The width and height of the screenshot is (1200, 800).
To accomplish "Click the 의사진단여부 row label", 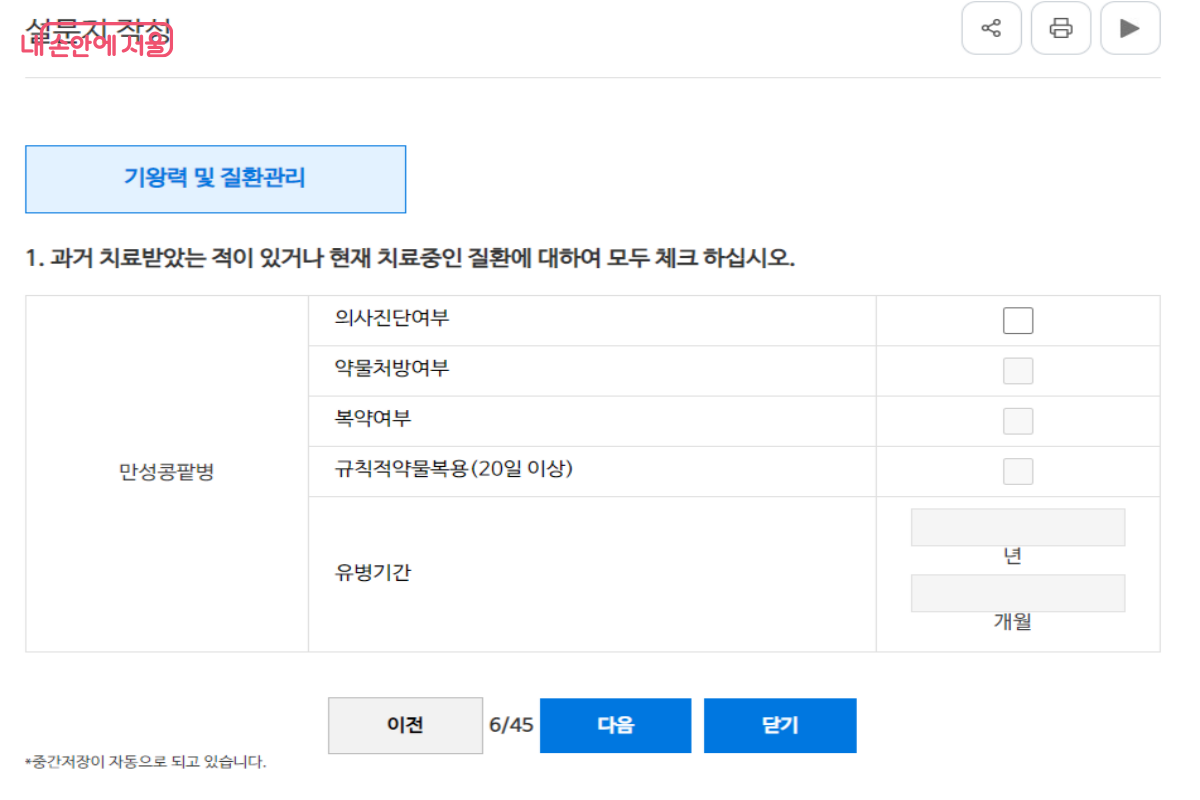I will pyautogui.click(x=392, y=319).
